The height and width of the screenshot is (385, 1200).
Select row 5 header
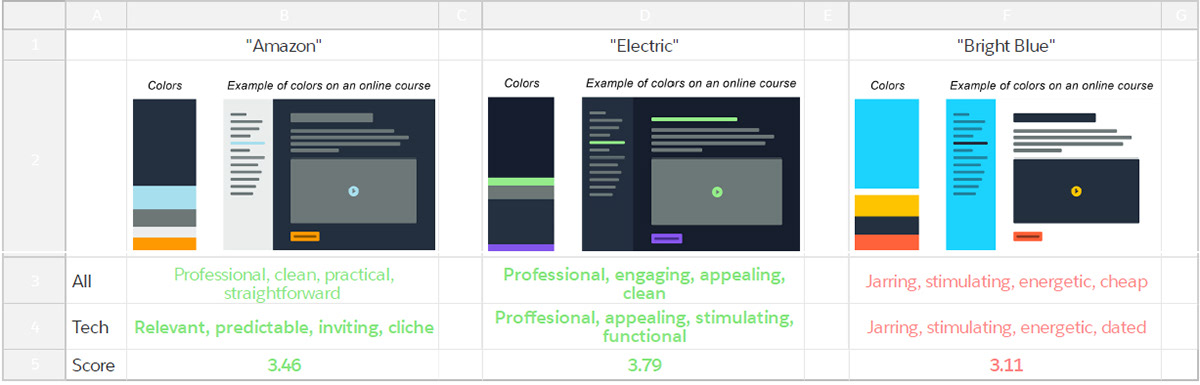point(33,365)
